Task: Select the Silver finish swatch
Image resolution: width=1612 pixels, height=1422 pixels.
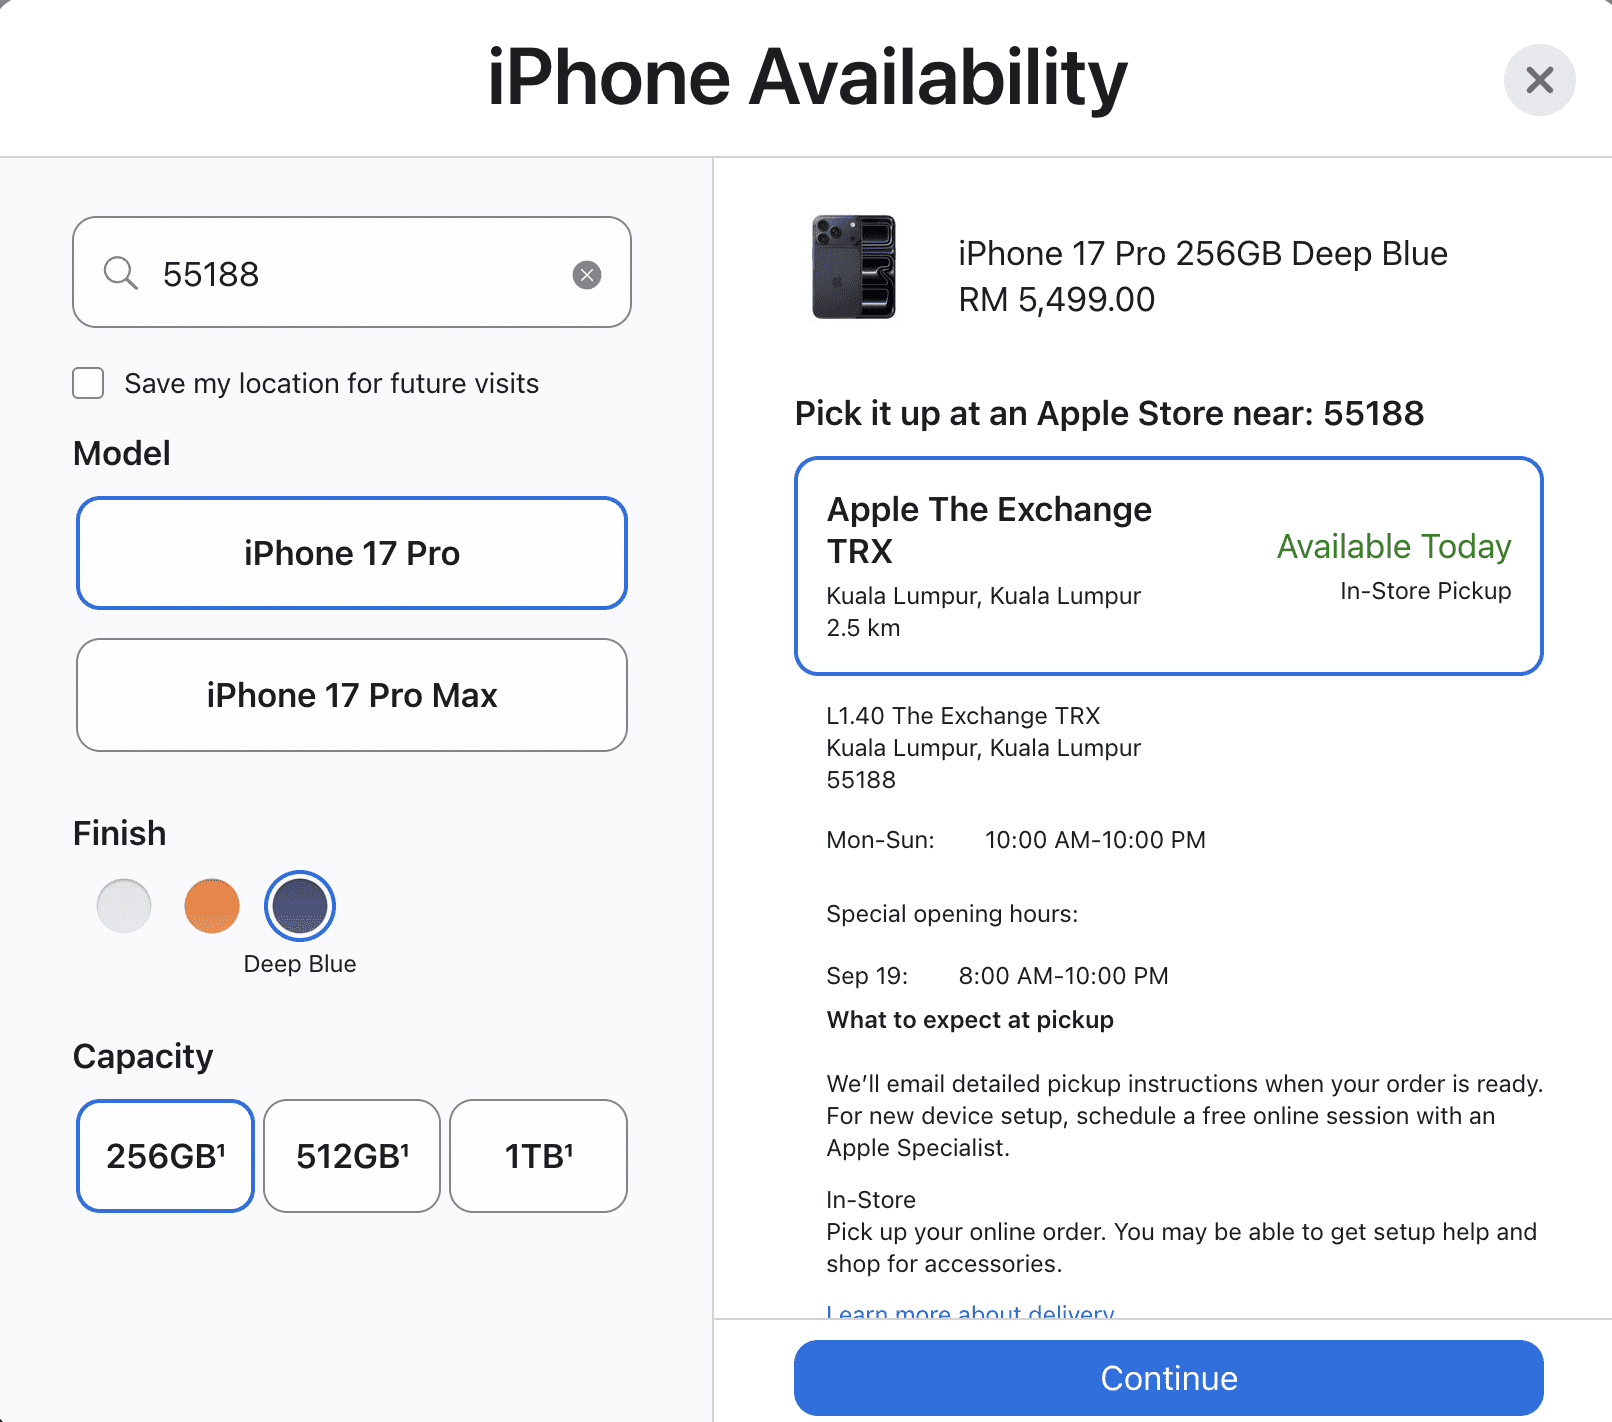Action: pyautogui.click(x=123, y=906)
